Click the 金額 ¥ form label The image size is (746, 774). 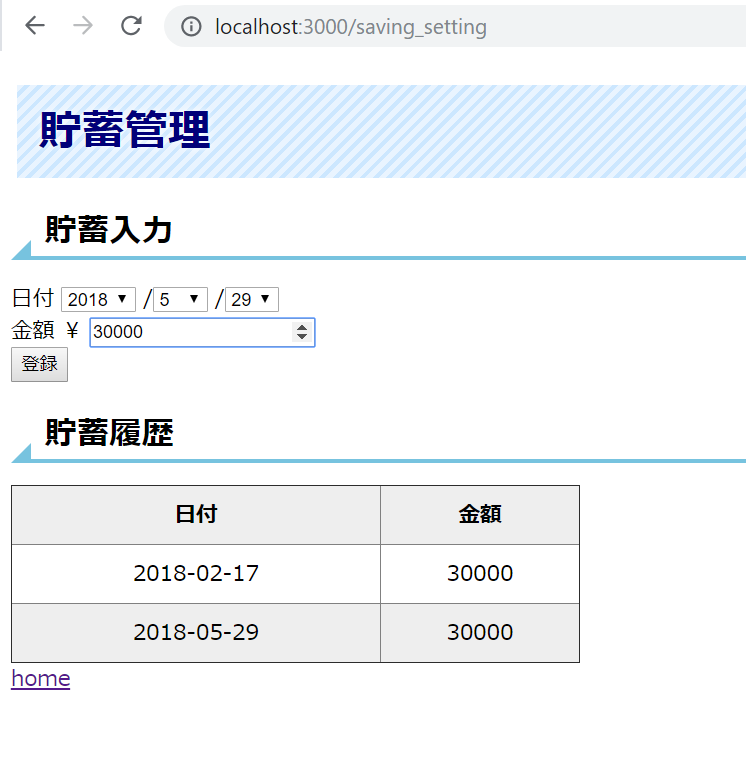pyautogui.click(x=45, y=330)
